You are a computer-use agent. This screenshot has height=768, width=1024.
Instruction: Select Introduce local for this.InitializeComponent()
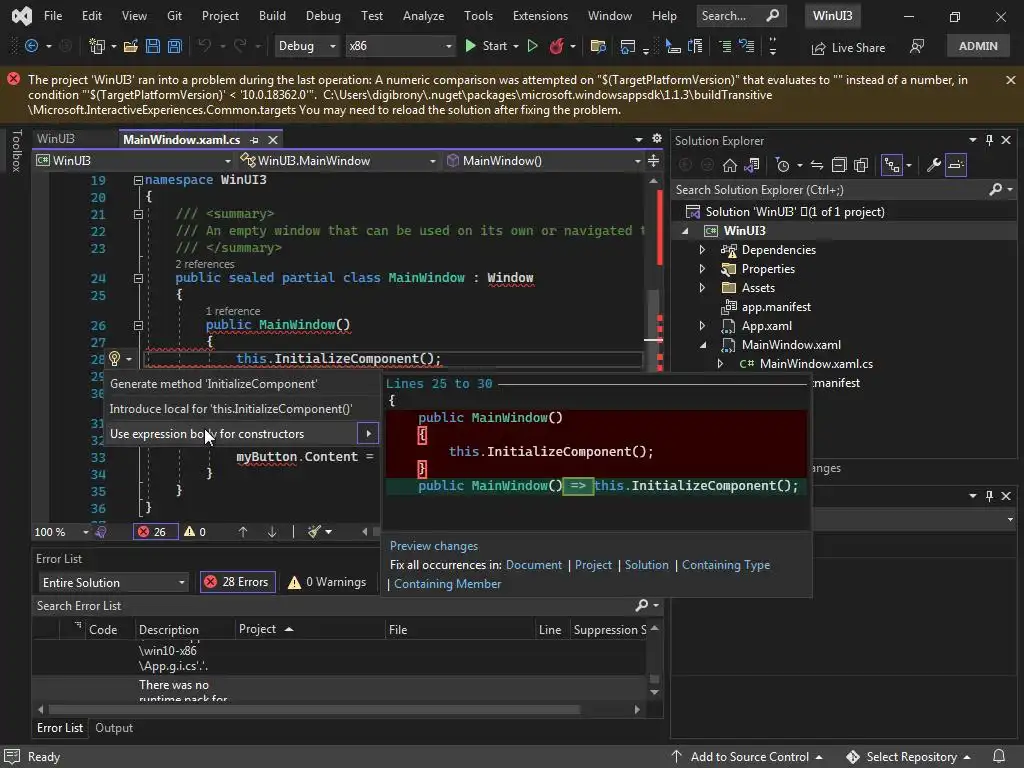point(242,409)
